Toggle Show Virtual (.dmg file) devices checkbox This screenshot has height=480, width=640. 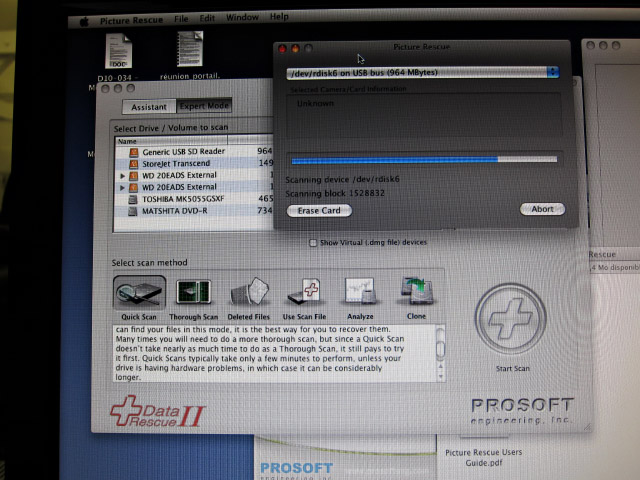pyautogui.click(x=313, y=243)
